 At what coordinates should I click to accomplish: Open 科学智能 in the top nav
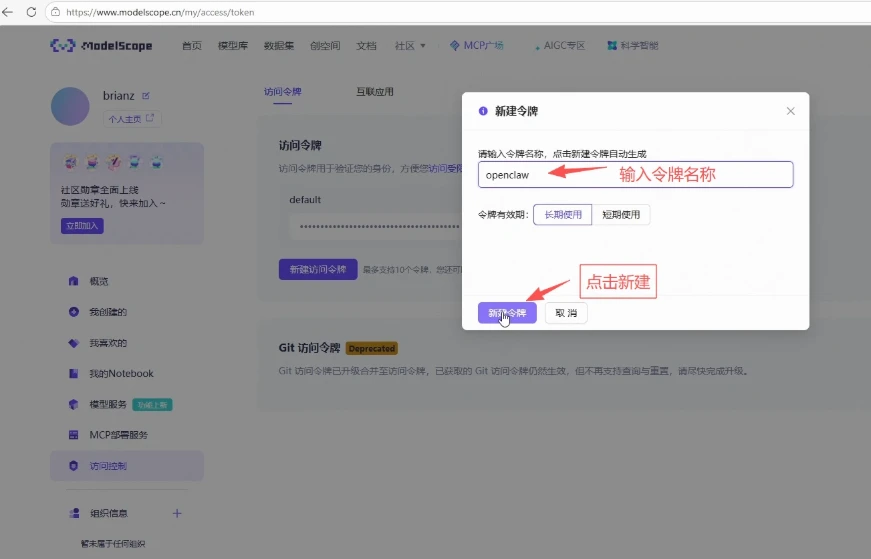(x=633, y=46)
